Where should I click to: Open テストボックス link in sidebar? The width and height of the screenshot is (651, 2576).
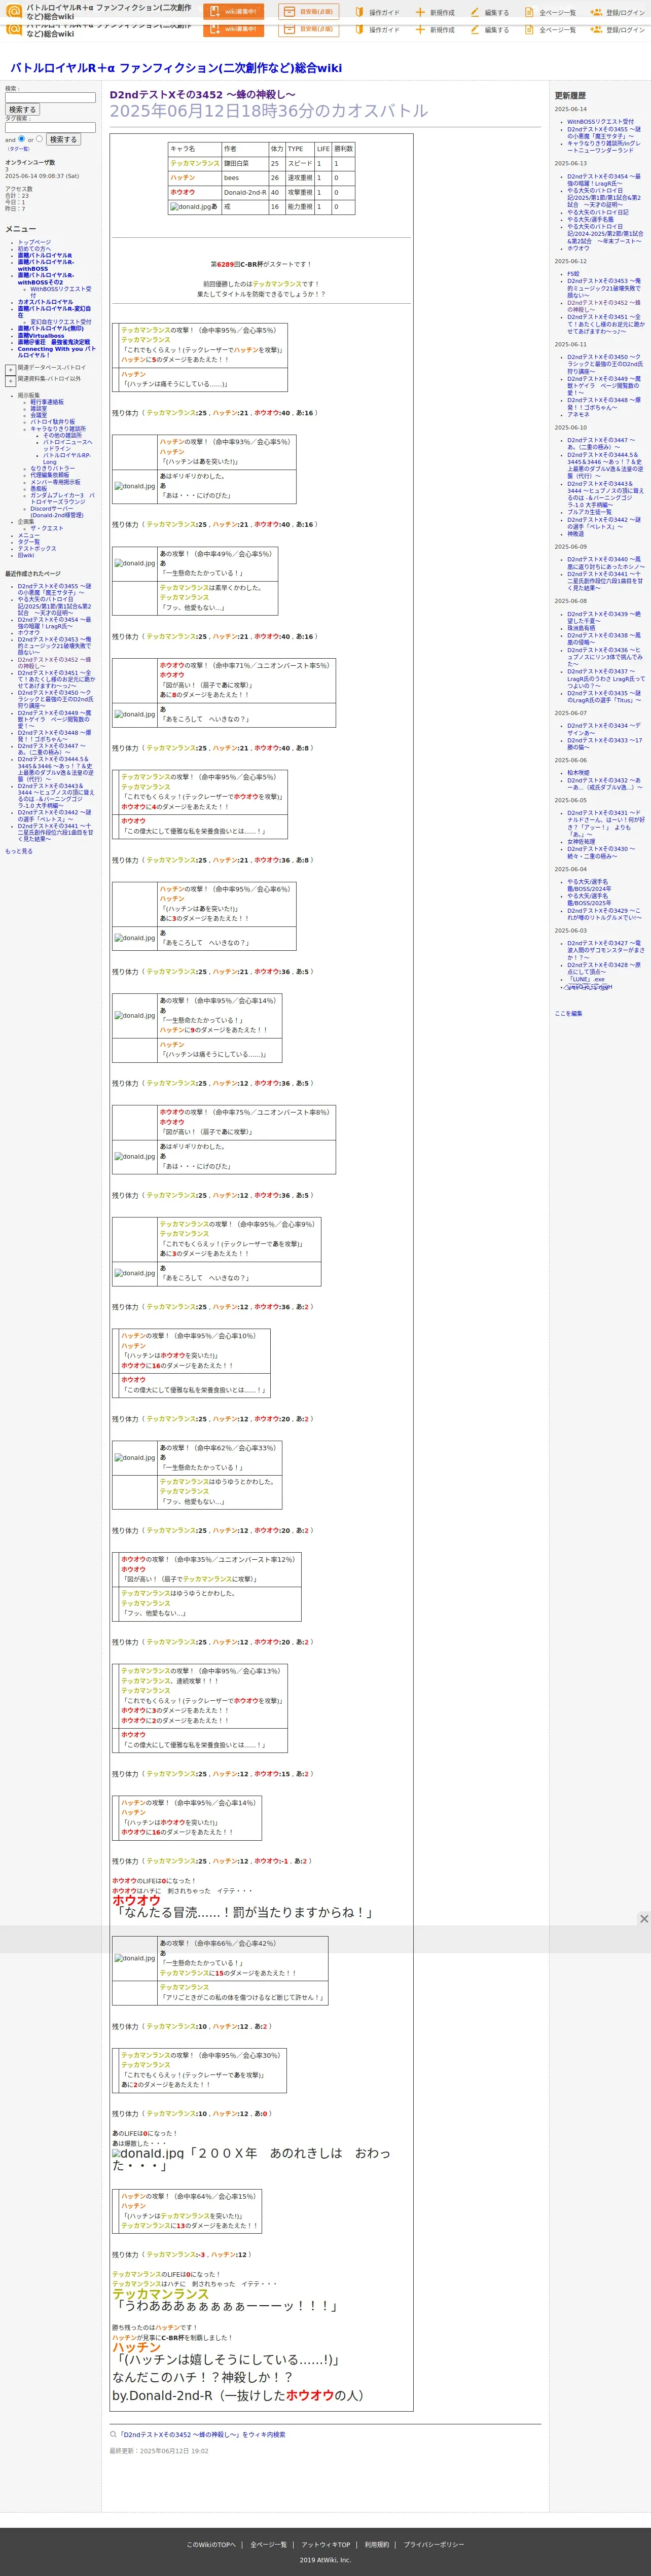pyautogui.click(x=37, y=548)
